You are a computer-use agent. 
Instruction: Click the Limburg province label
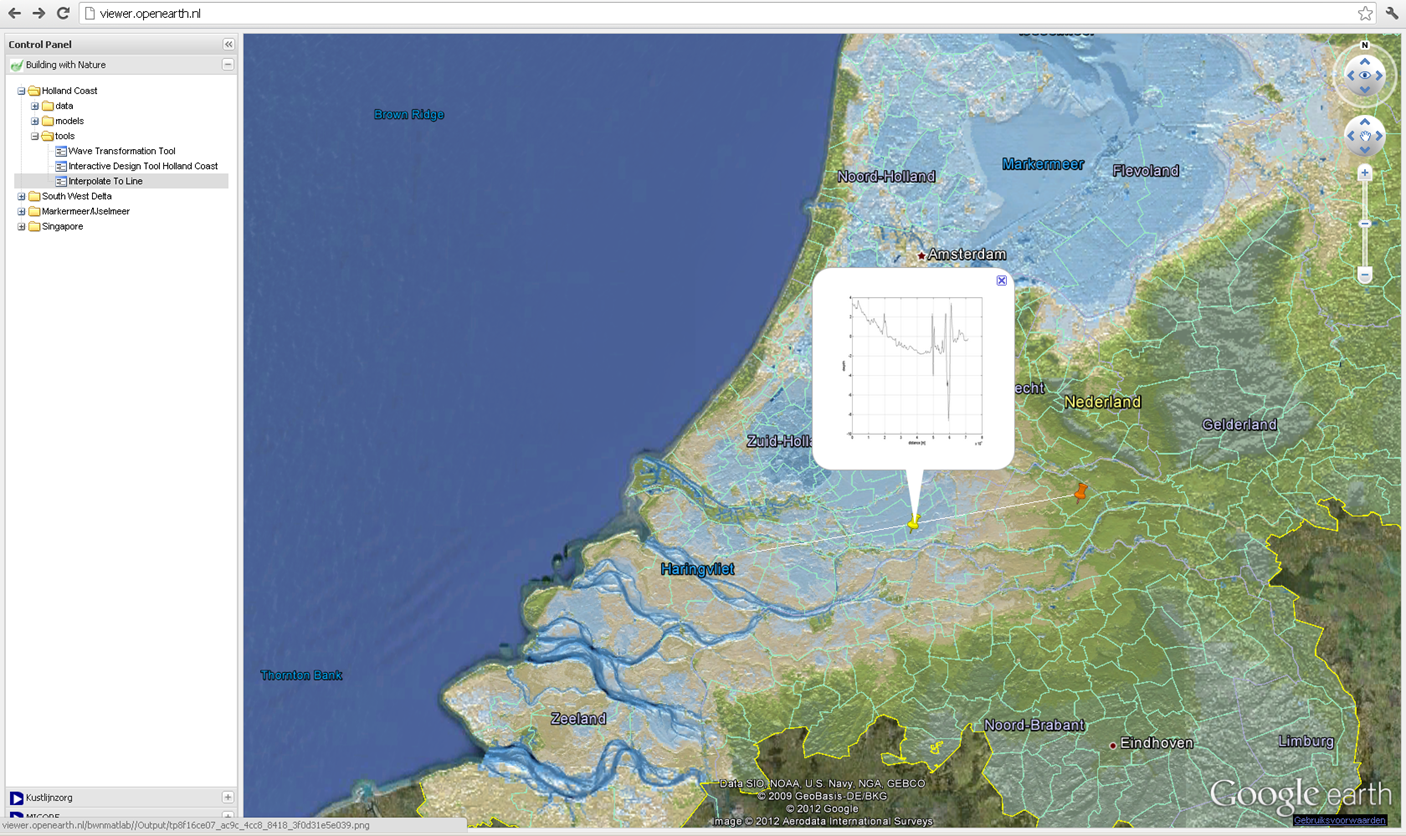[x=1306, y=741]
